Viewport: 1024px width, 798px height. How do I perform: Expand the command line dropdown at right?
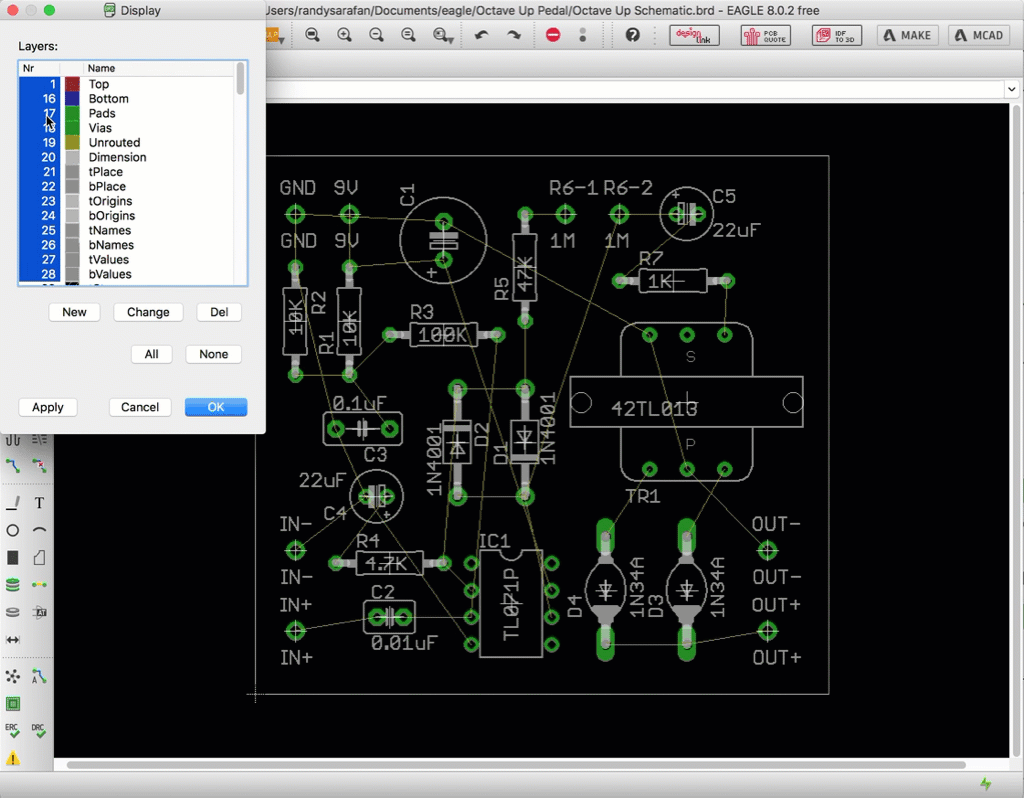coord(1012,89)
